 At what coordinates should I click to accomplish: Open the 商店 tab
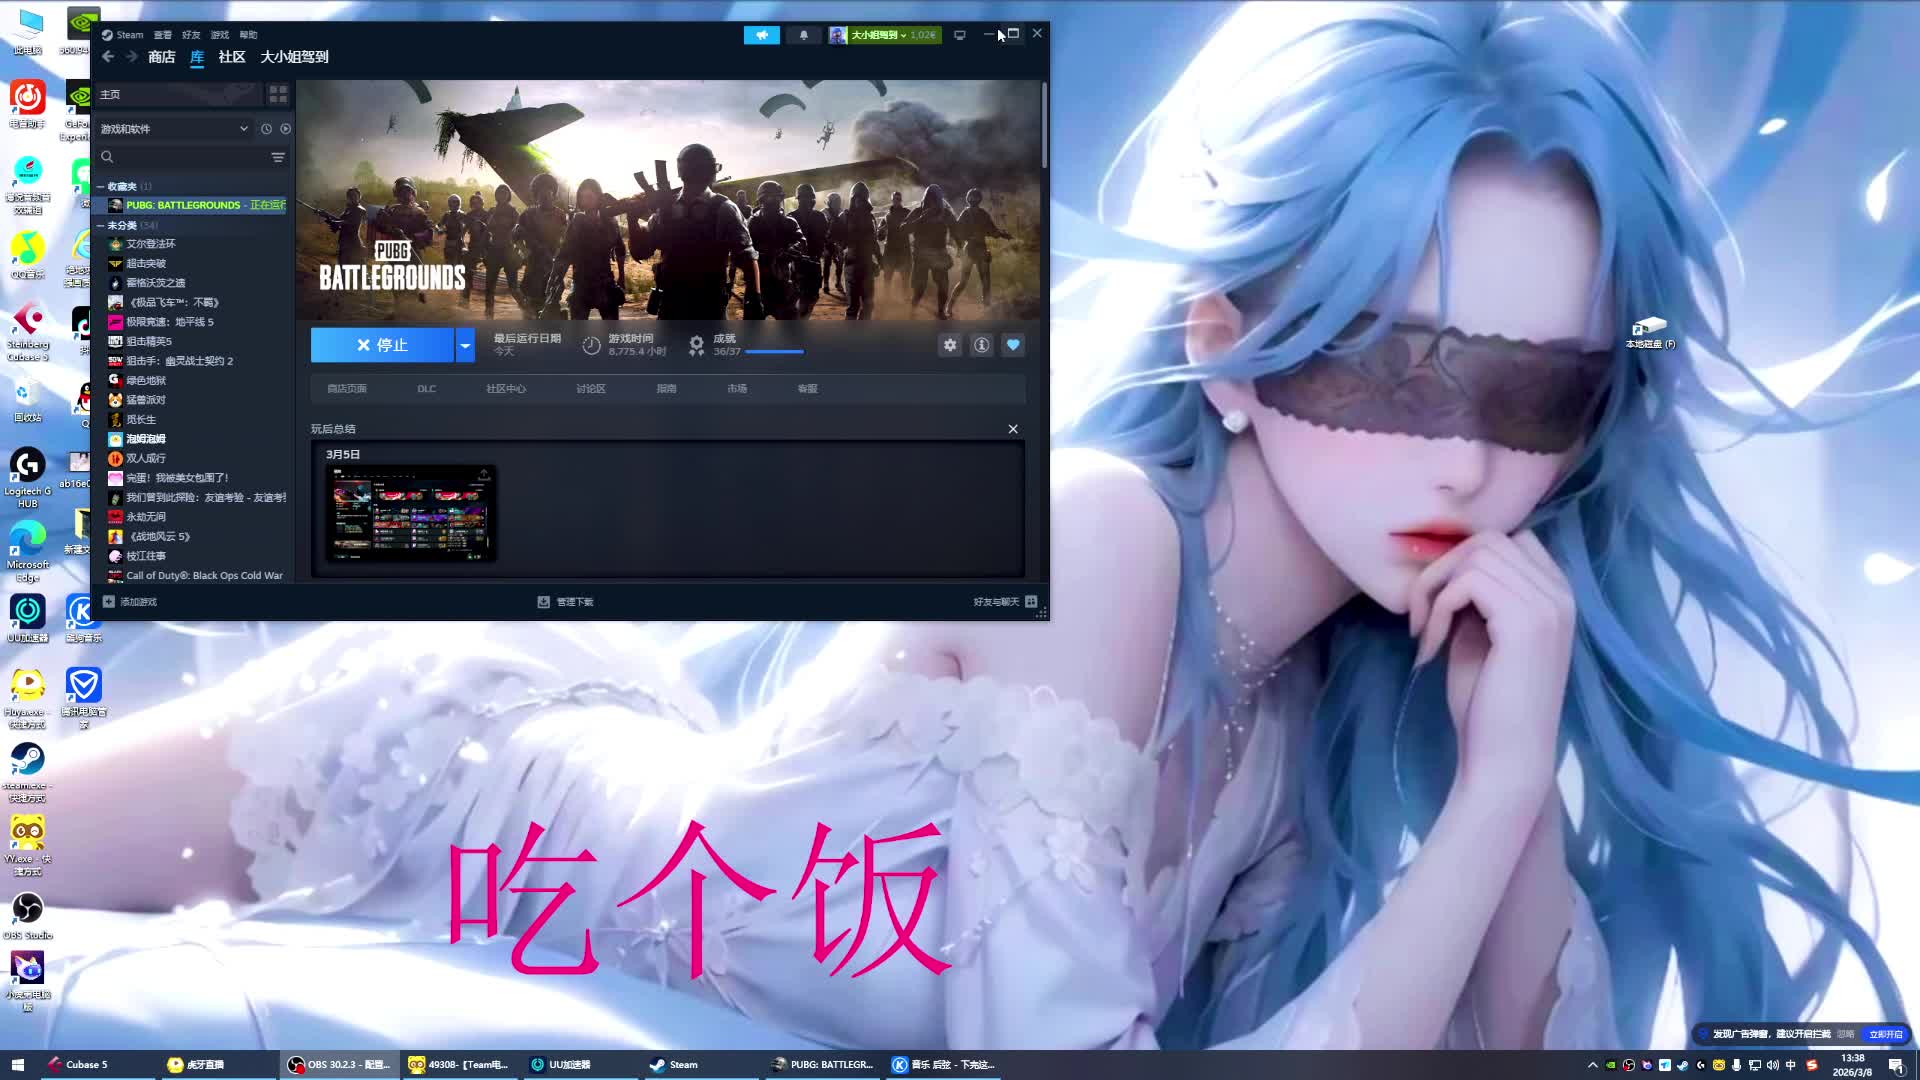pyautogui.click(x=161, y=57)
